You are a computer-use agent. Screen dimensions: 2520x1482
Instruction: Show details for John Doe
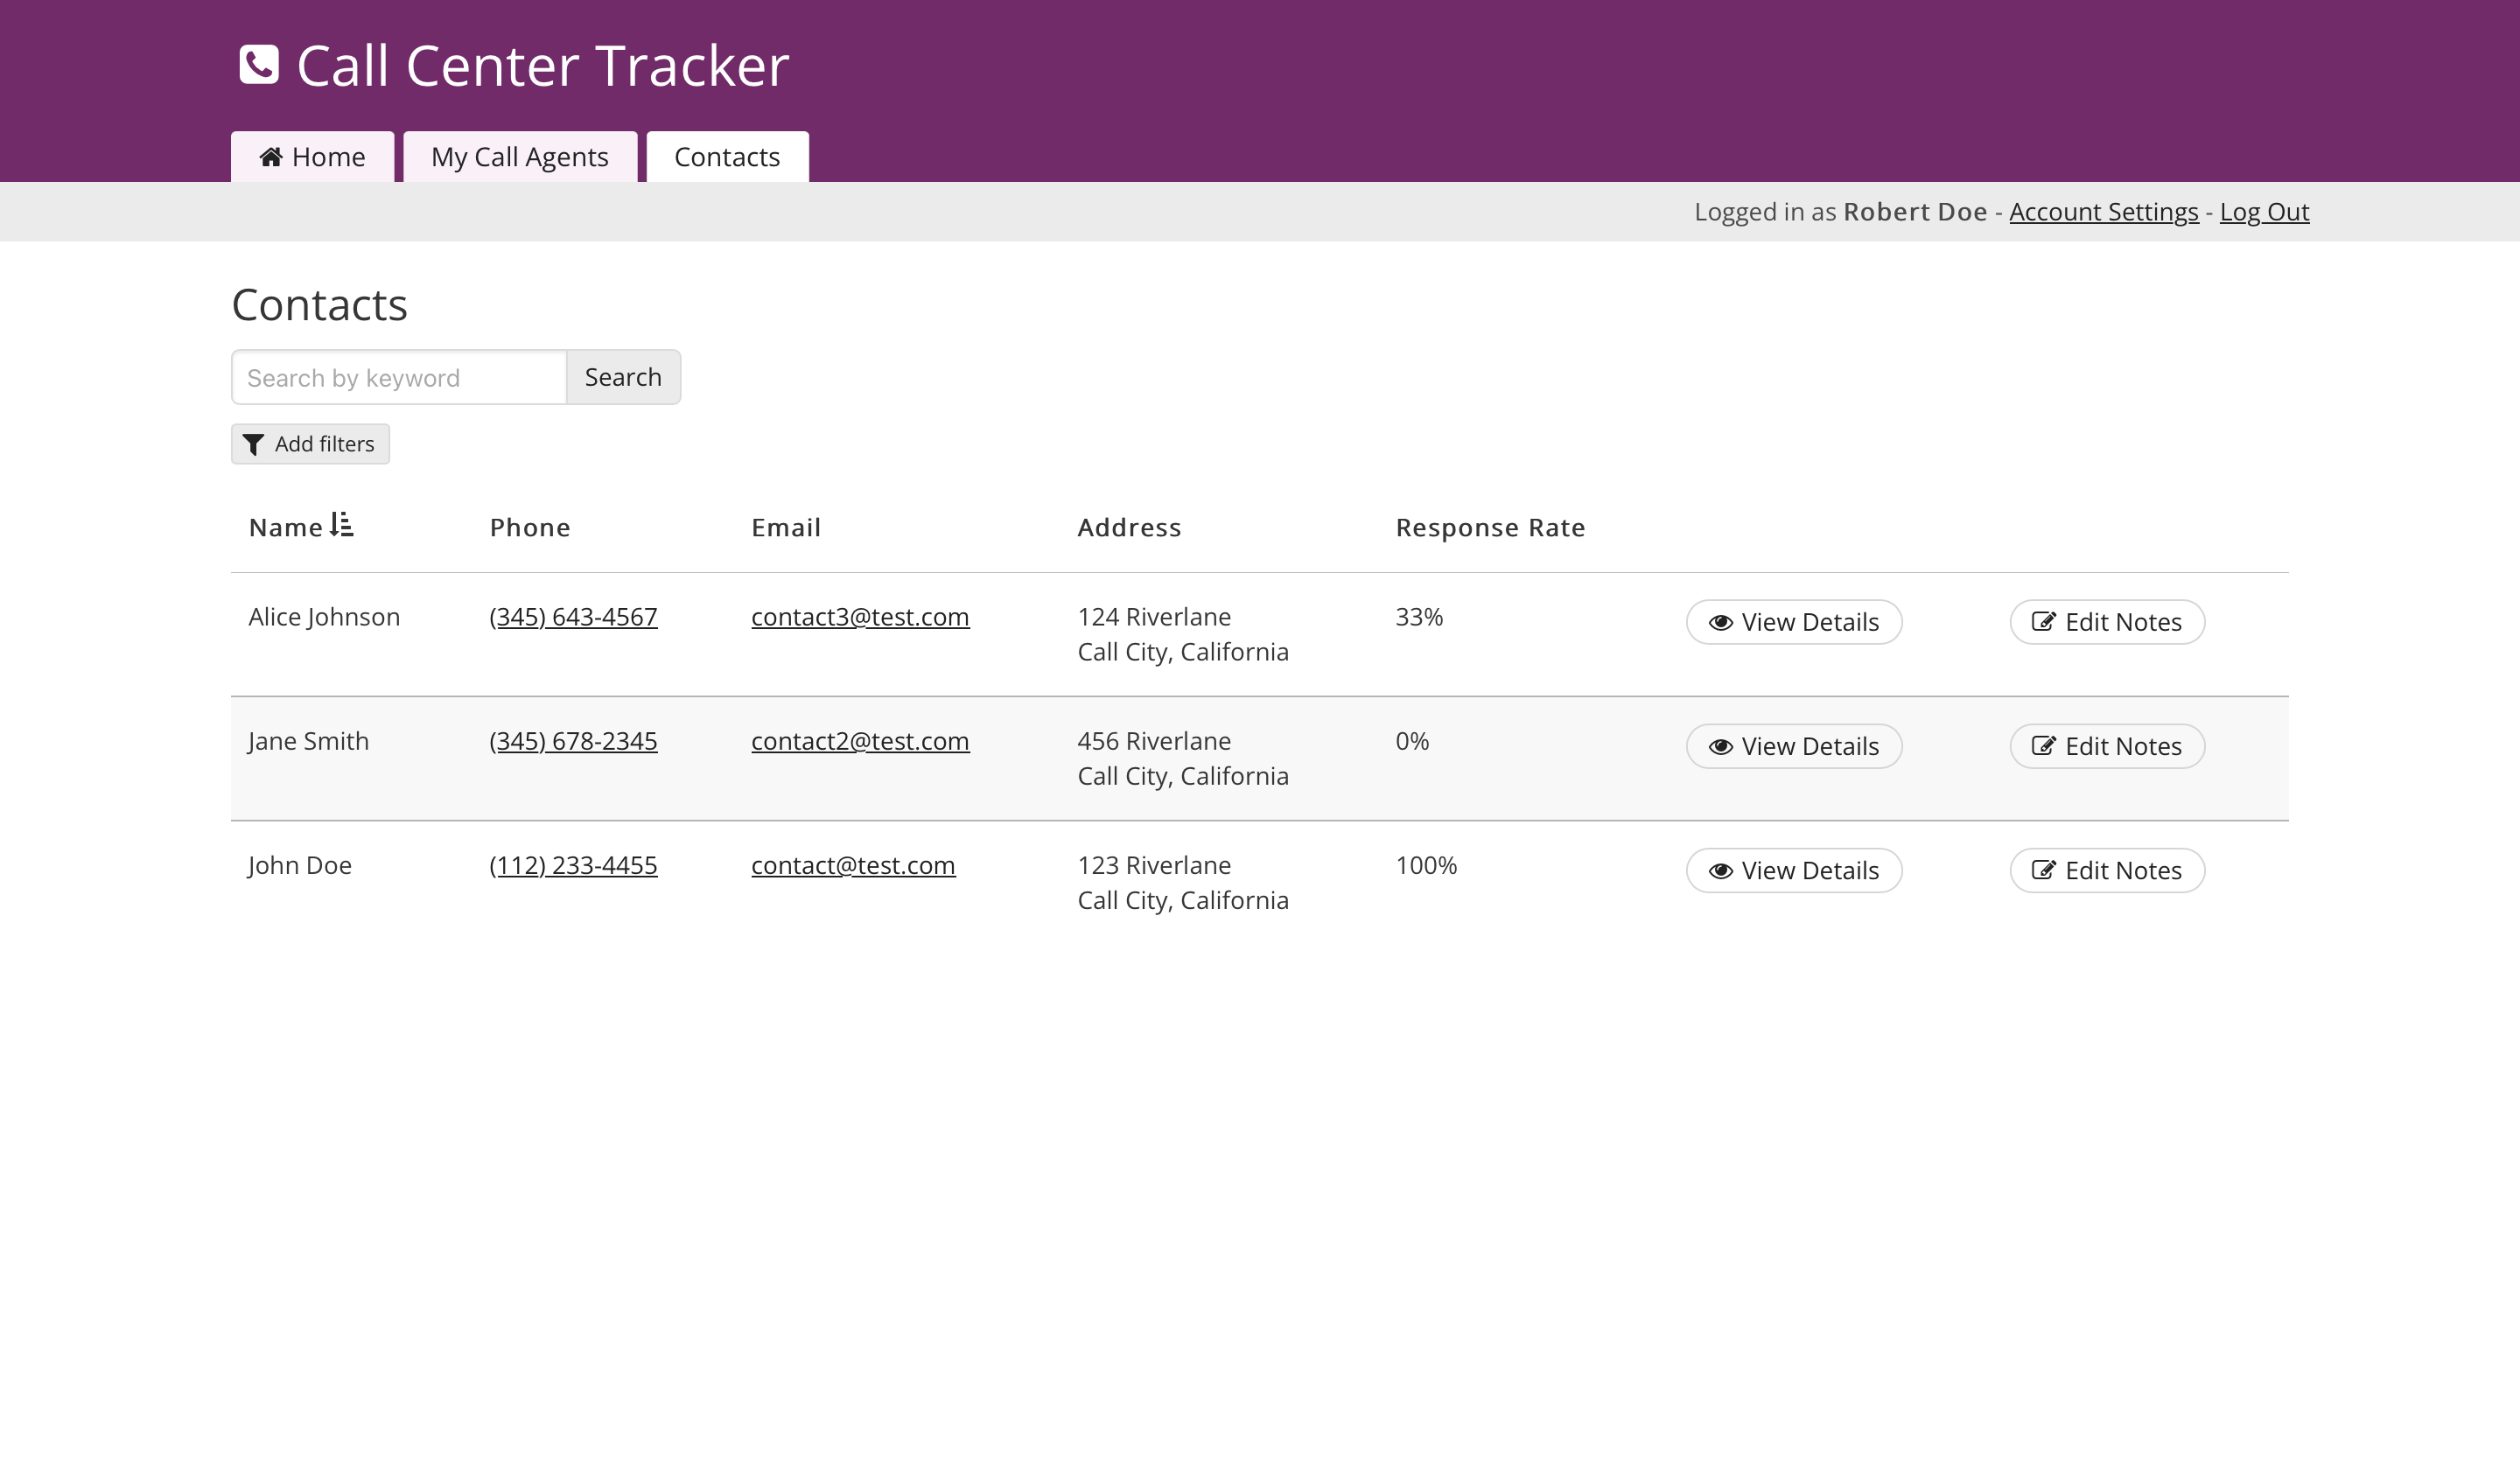(x=1793, y=870)
